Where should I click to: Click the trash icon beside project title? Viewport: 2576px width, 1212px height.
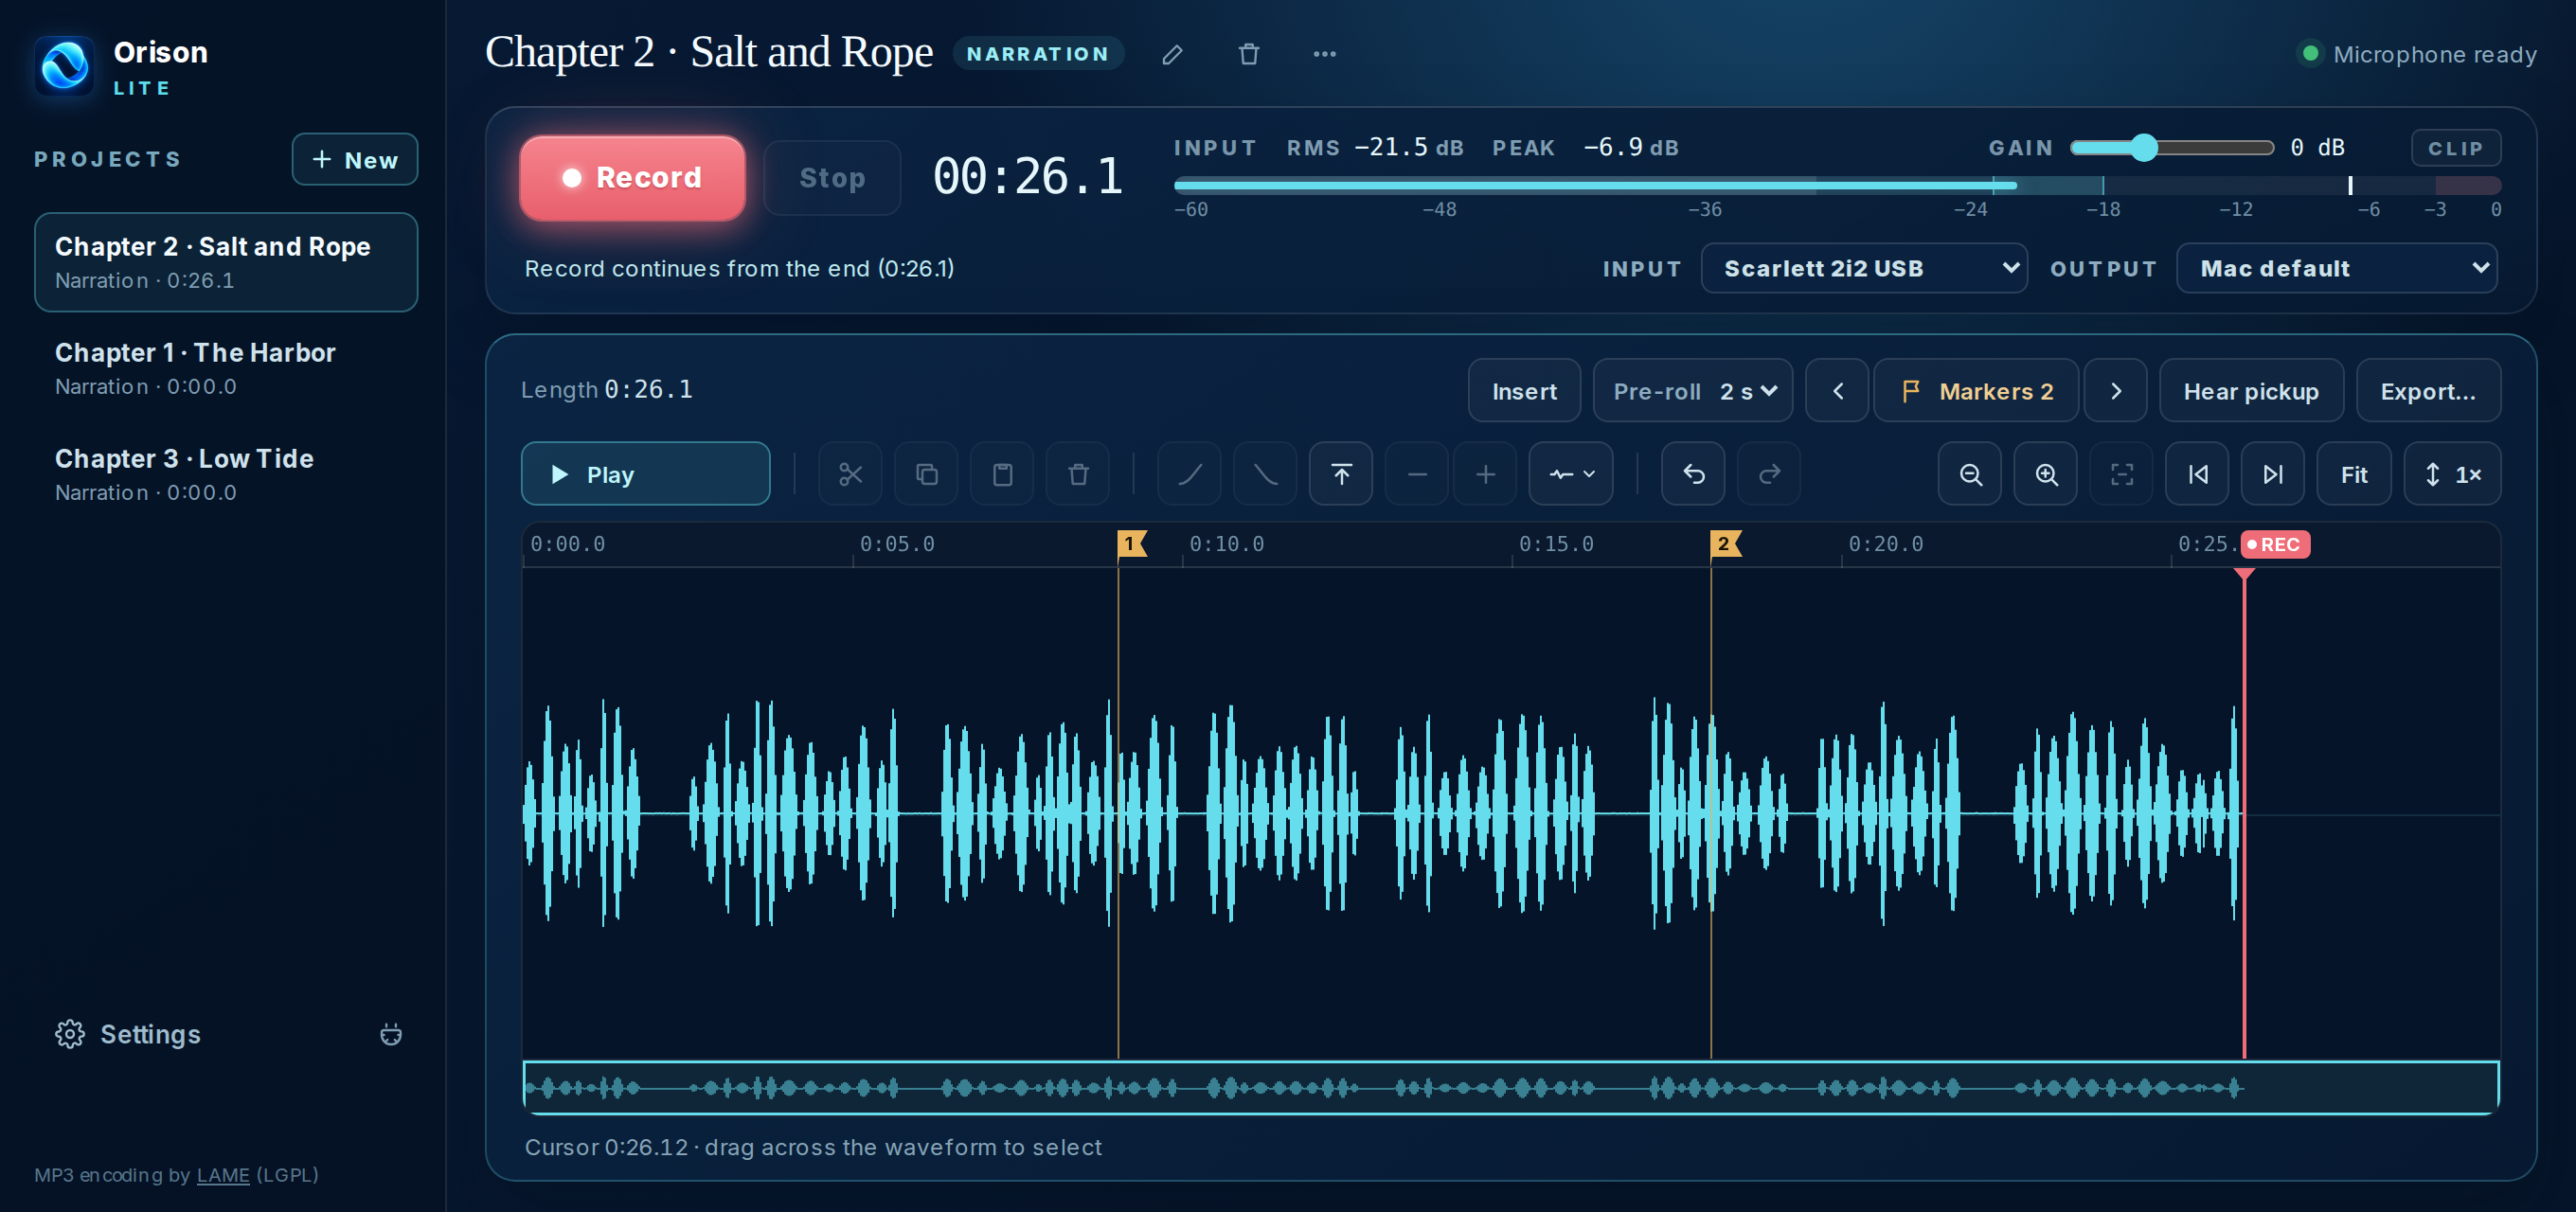click(x=1248, y=54)
